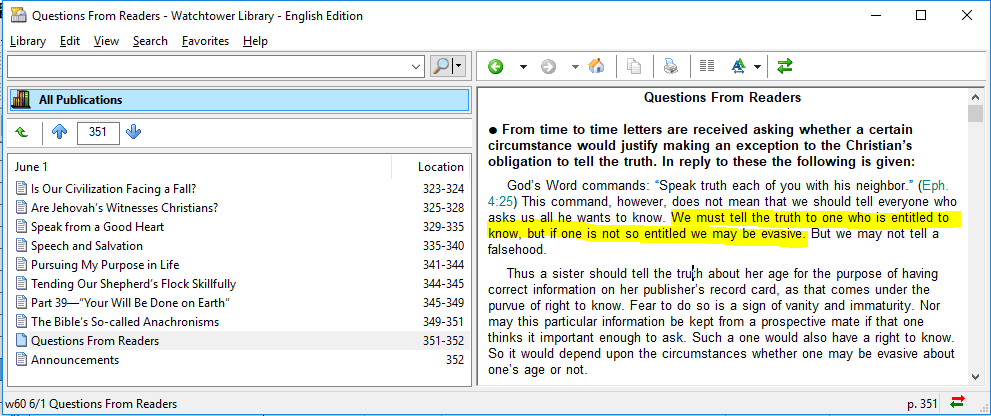991x416 pixels.
Task: Click the green up-level arrow icon
Action: point(22,132)
